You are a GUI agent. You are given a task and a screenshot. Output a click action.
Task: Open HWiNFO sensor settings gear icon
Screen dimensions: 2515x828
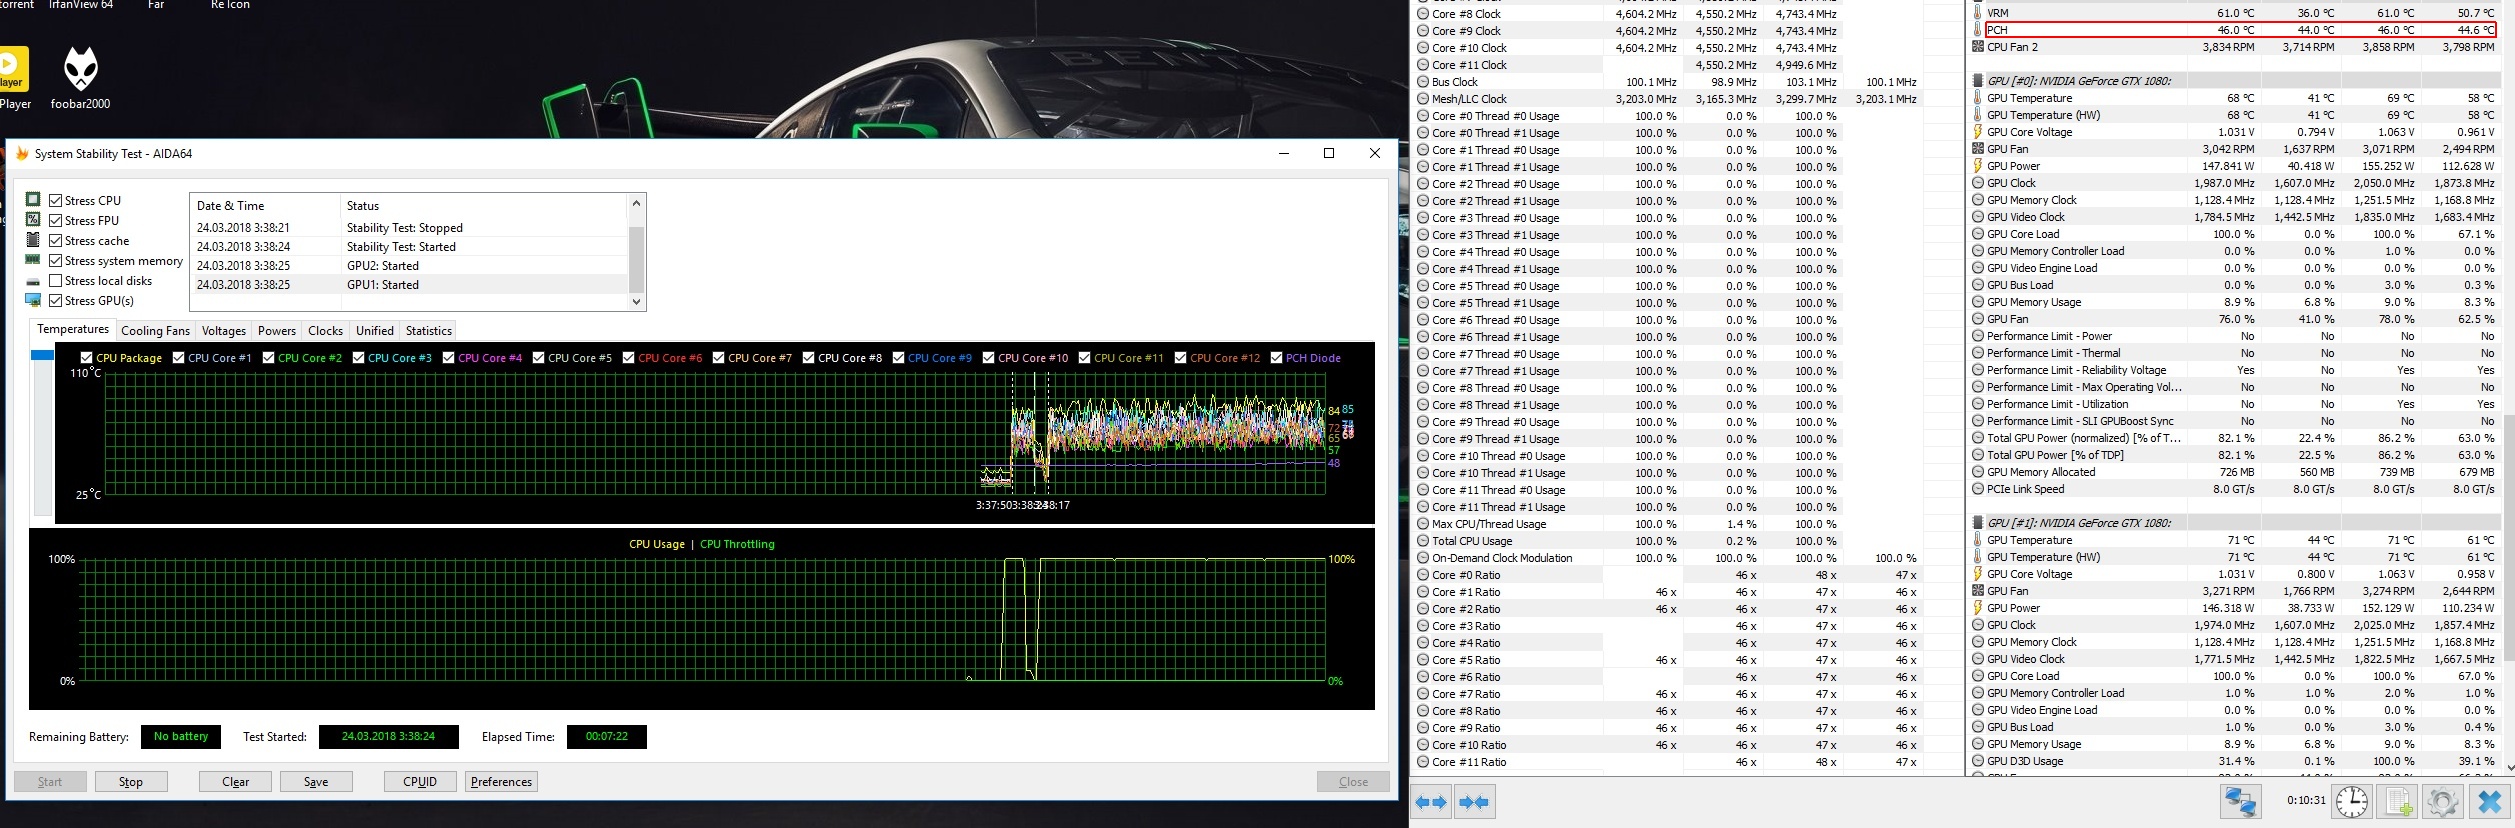coord(2442,802)
